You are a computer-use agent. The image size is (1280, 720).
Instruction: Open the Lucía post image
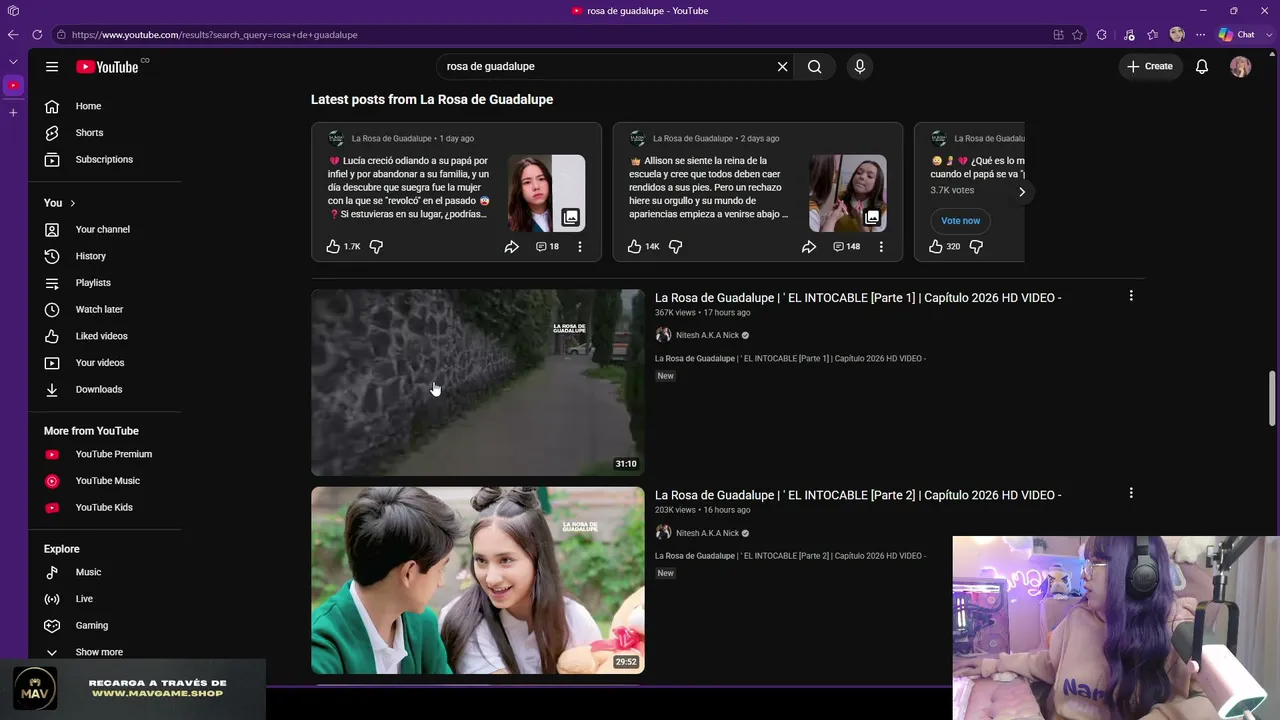pyautogui.click(x=546, y=193)
